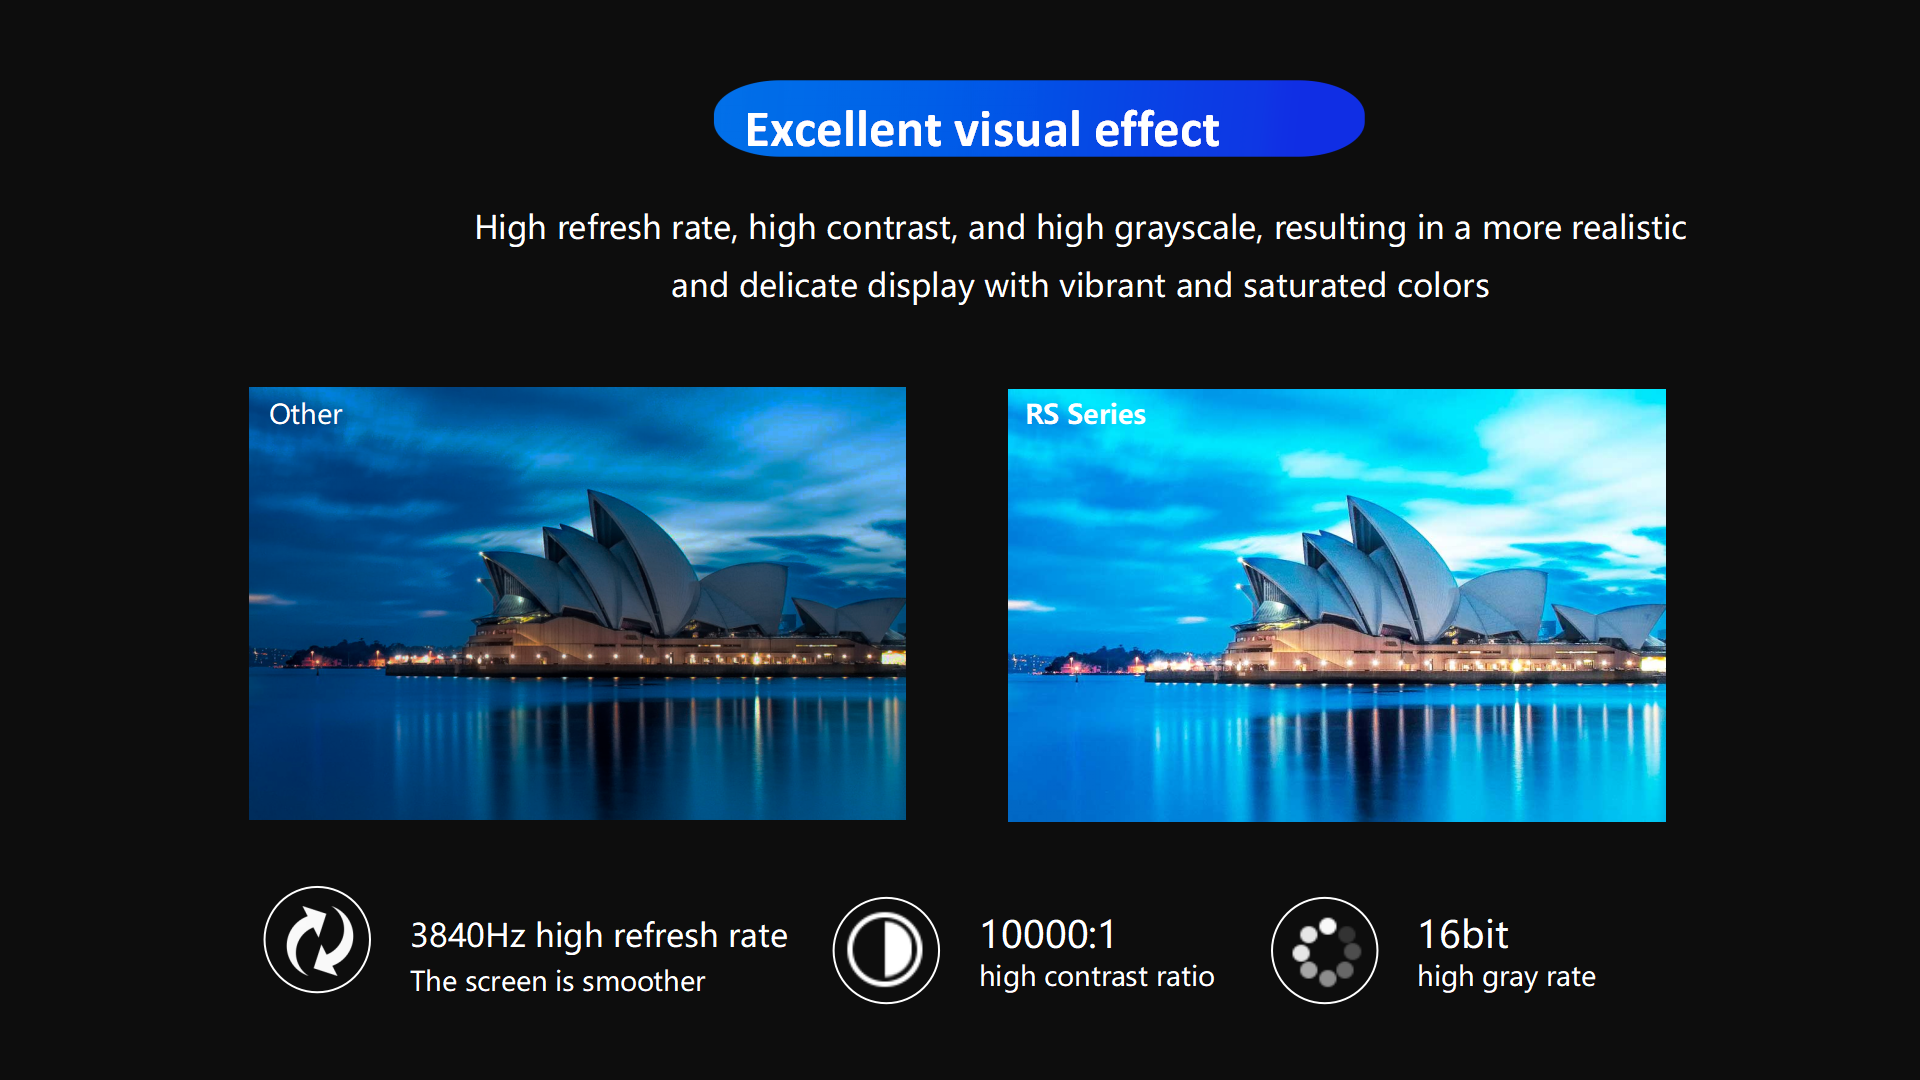Click the 'High refresh rate, high contrast' description line
The height and width of the screenshot is (1080, 1920).
[x=1080, y=228]
